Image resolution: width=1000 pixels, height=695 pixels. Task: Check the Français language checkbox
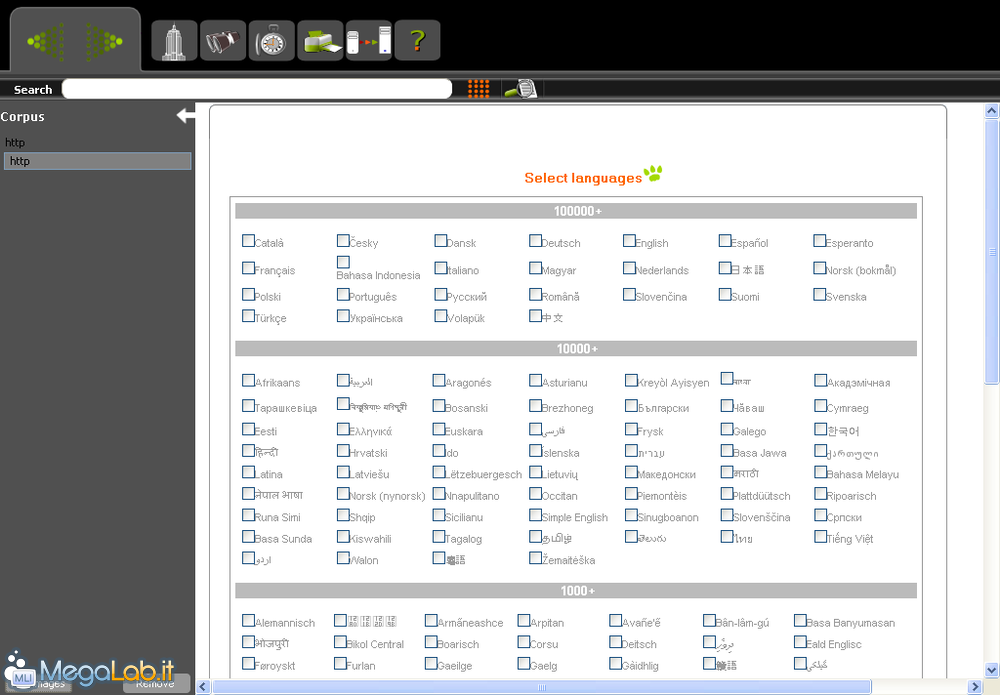tap(248, 268)
